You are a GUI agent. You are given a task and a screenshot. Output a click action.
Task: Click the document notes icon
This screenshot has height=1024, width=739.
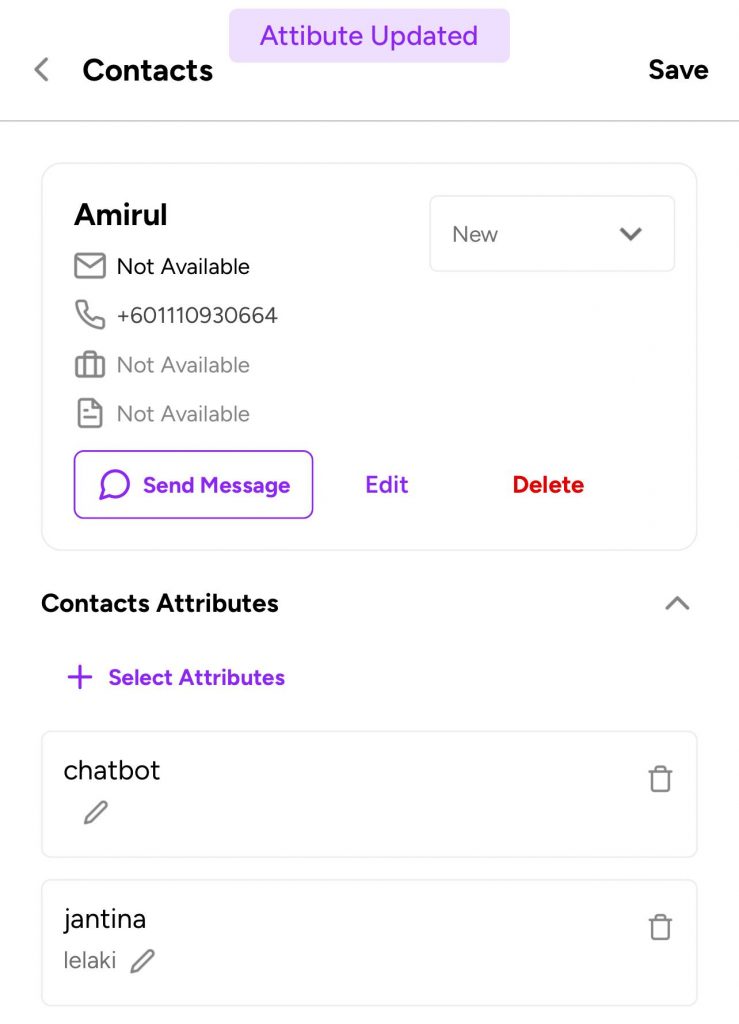click(90, 413)
